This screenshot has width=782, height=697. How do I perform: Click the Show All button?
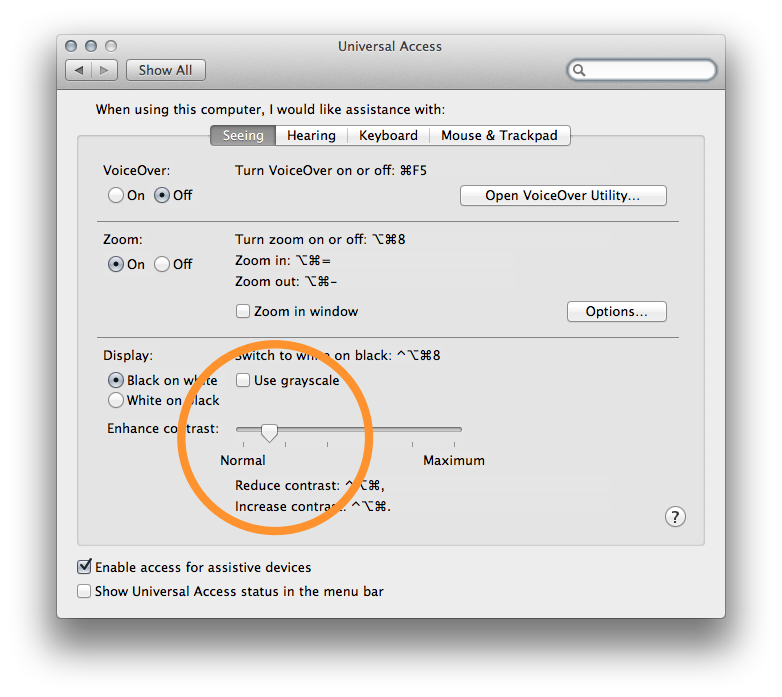point(165,70)
